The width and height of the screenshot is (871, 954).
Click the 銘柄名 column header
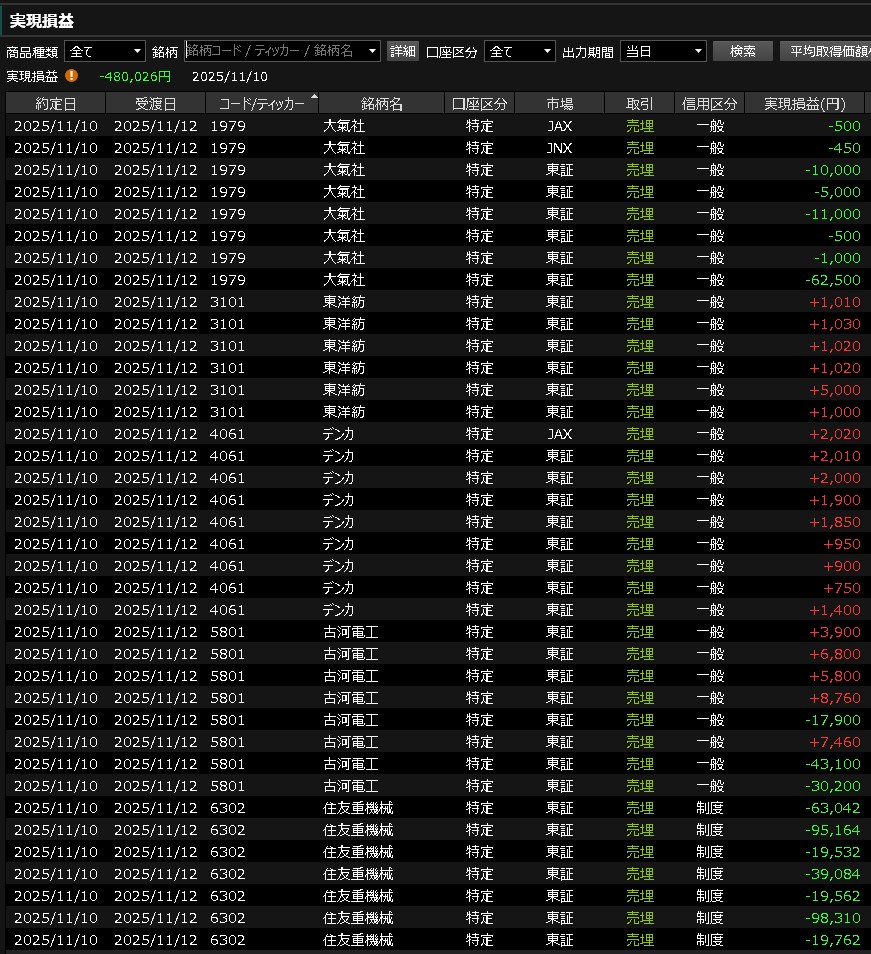click(382, 103)
